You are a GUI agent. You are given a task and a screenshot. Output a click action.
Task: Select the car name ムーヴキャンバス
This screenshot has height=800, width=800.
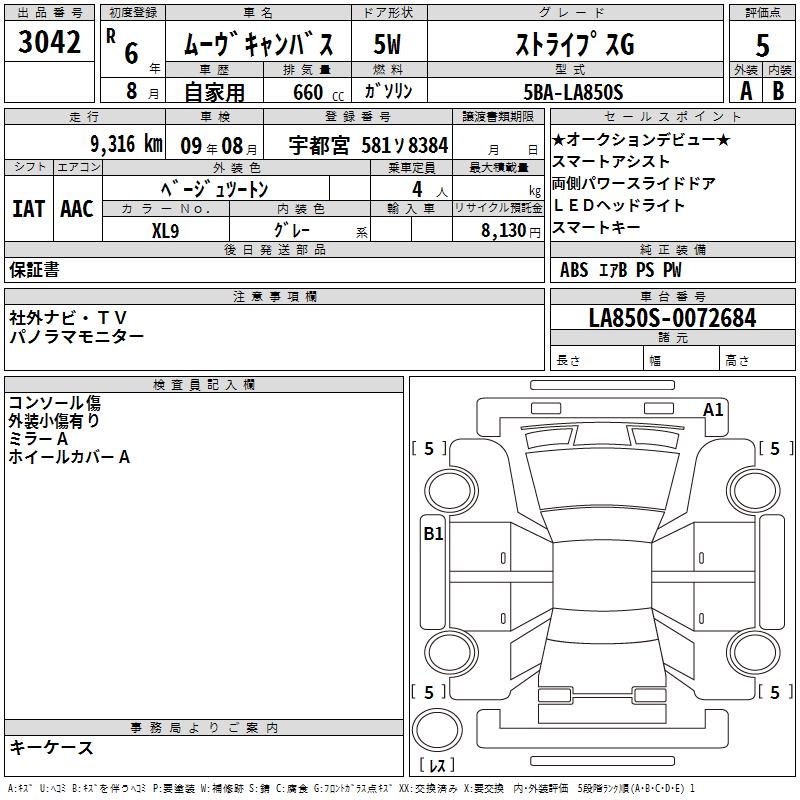point(258,44)
